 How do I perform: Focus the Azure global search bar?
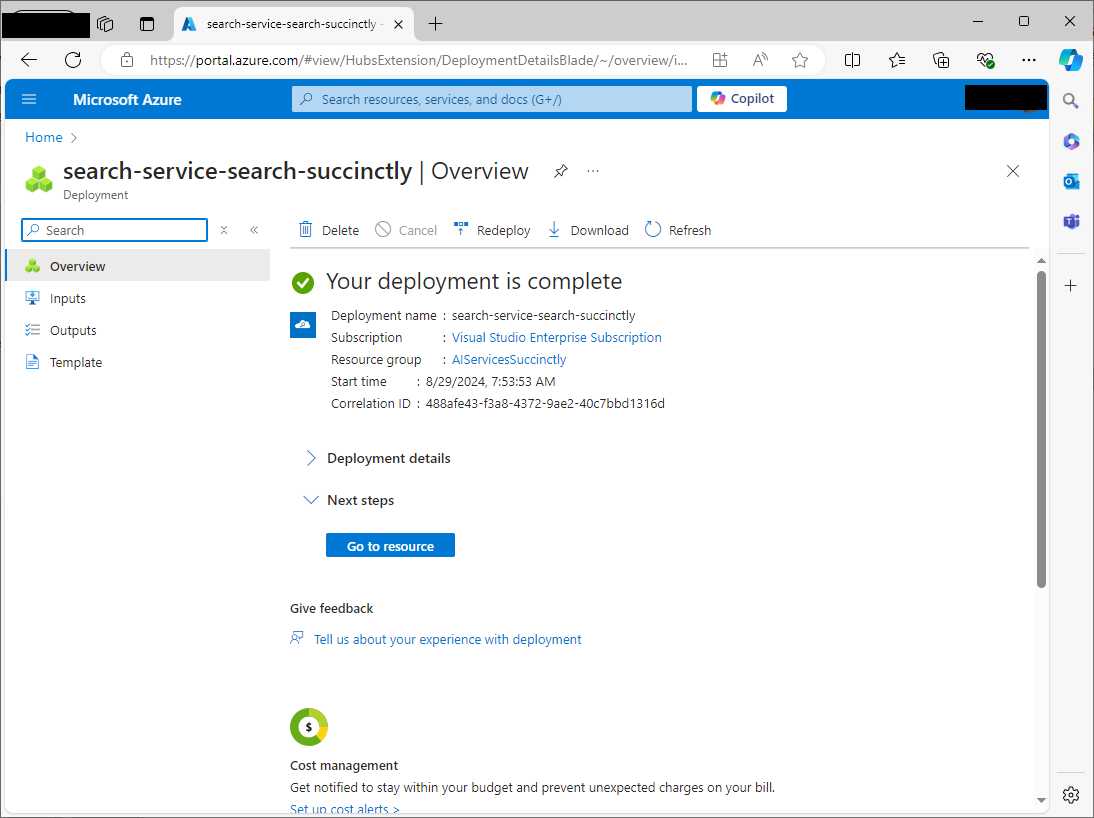click(492, 99)
